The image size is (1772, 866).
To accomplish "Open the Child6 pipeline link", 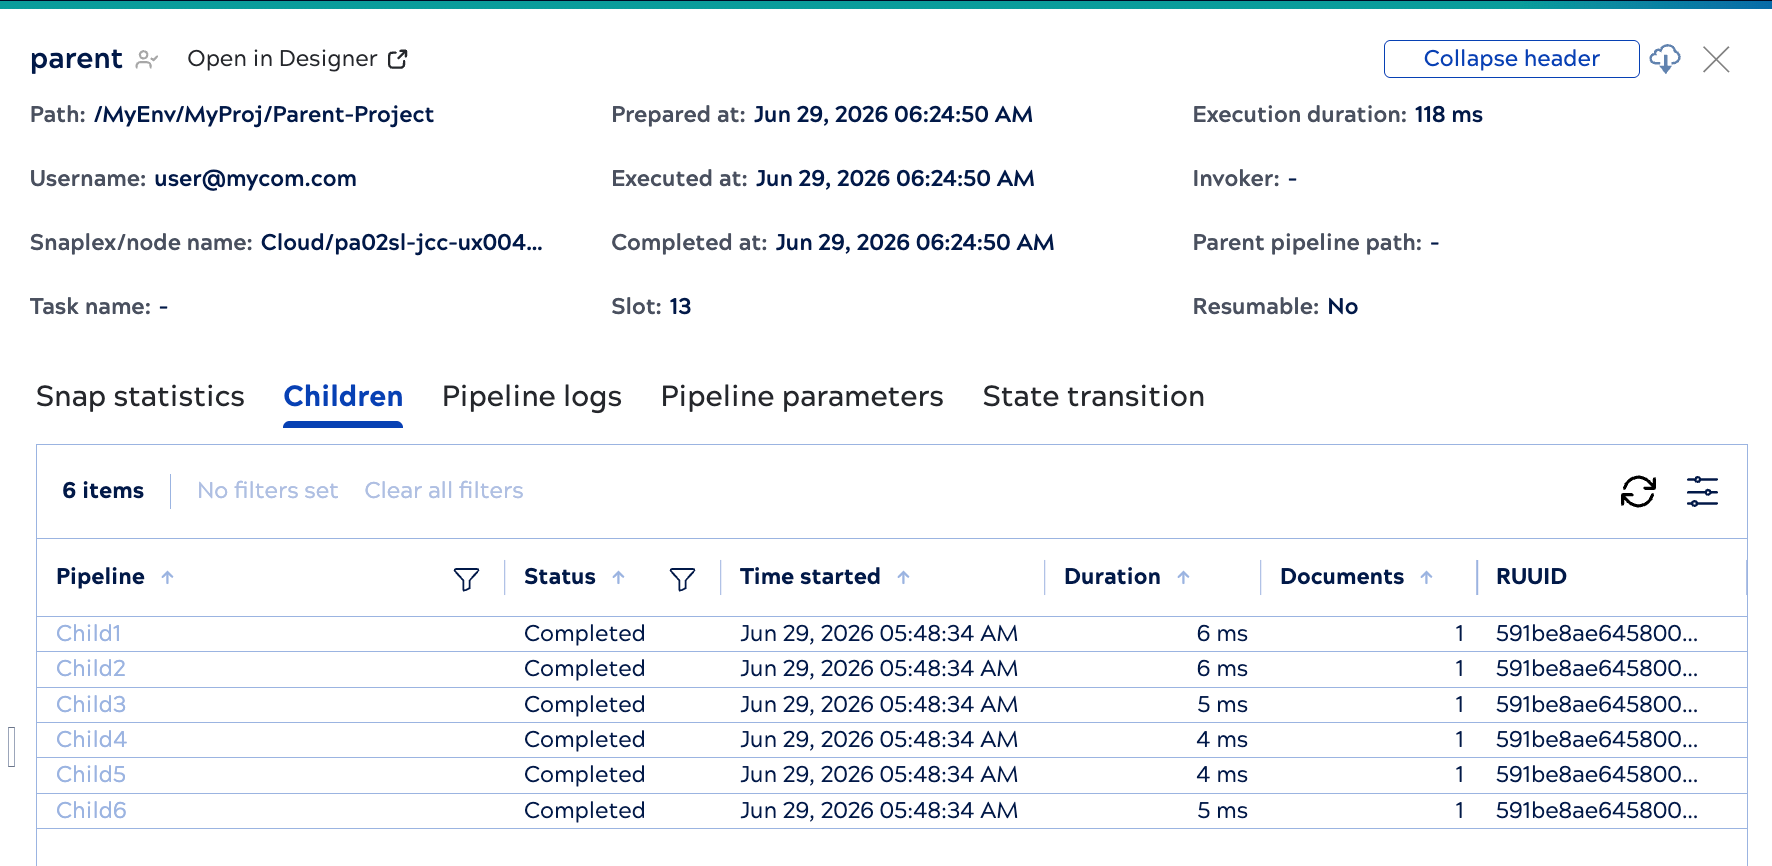I will (x=91, y=810).
